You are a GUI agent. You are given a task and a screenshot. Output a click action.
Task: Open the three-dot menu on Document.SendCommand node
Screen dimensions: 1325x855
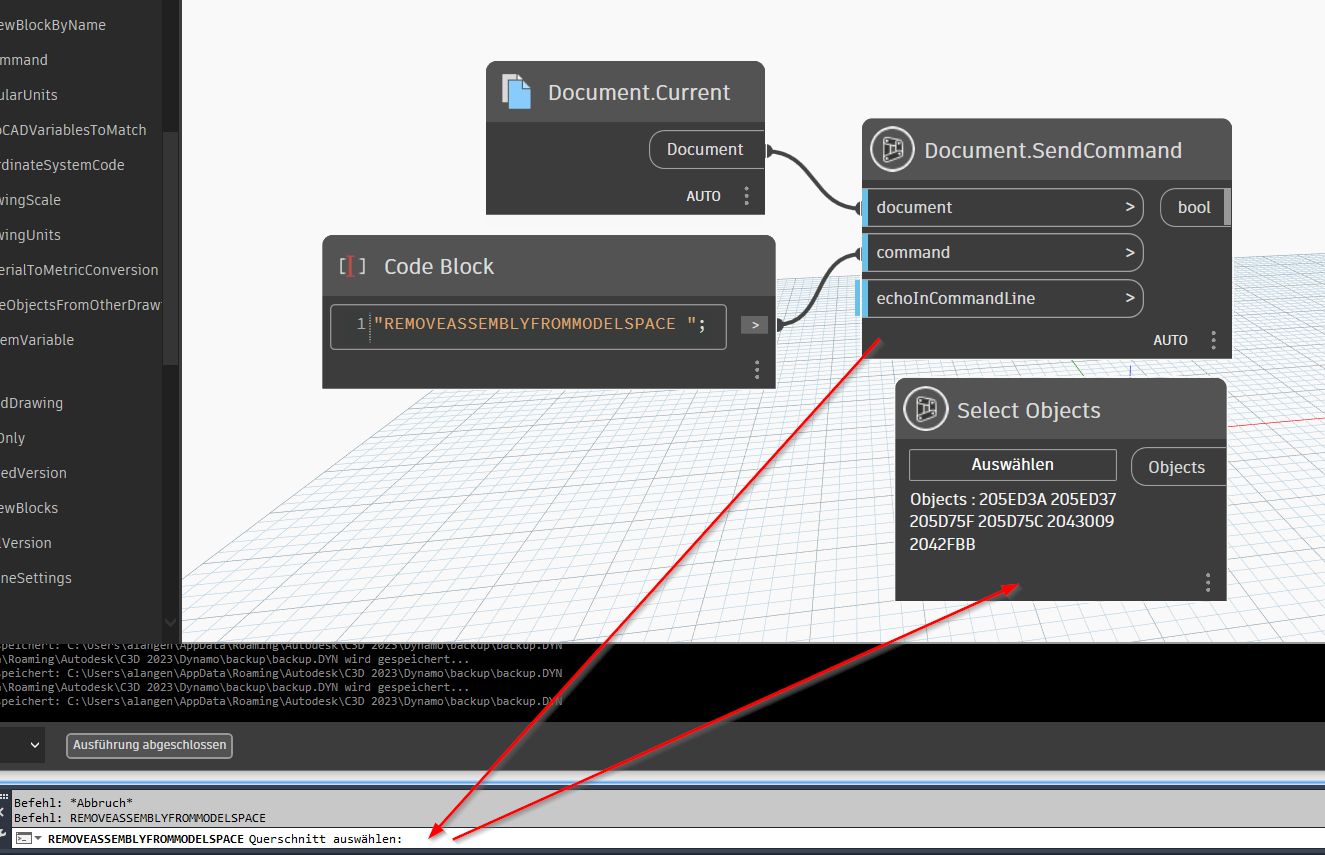coord(1213,340)
